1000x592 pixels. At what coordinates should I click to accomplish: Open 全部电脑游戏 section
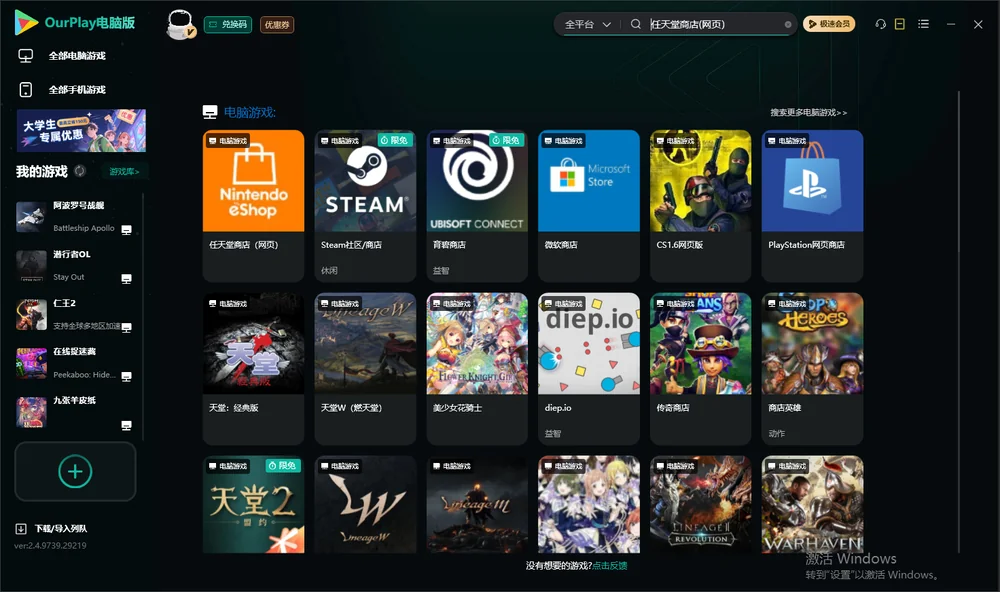pos(62,56)
